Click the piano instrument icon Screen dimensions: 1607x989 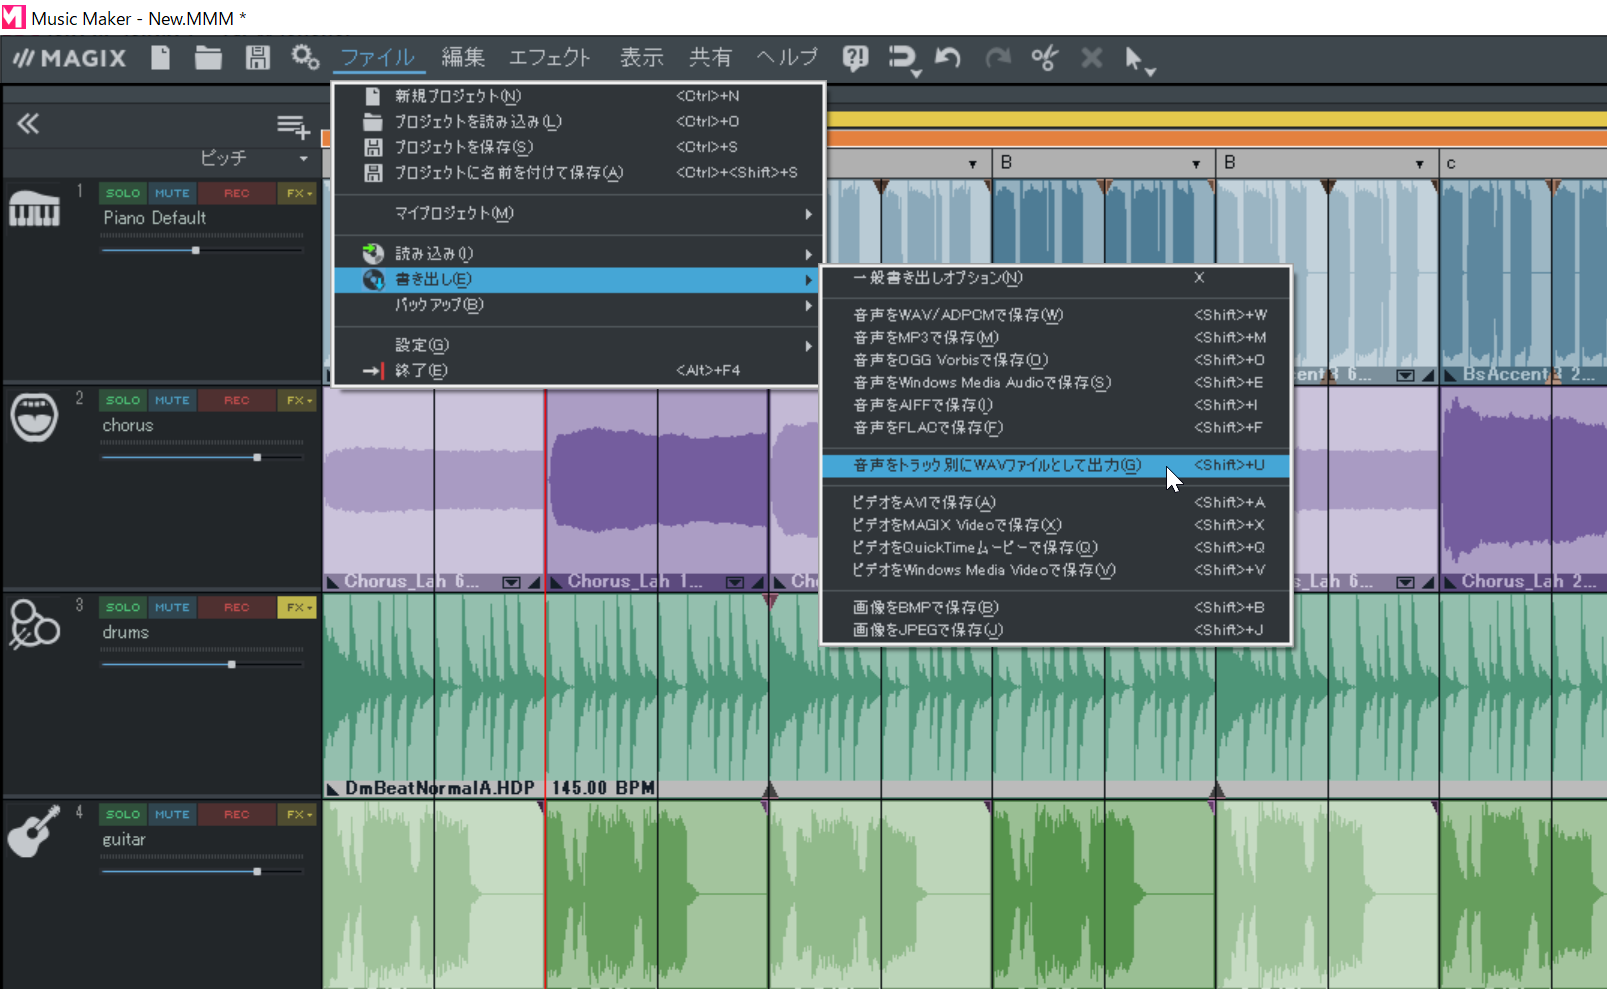coord(35,208)
